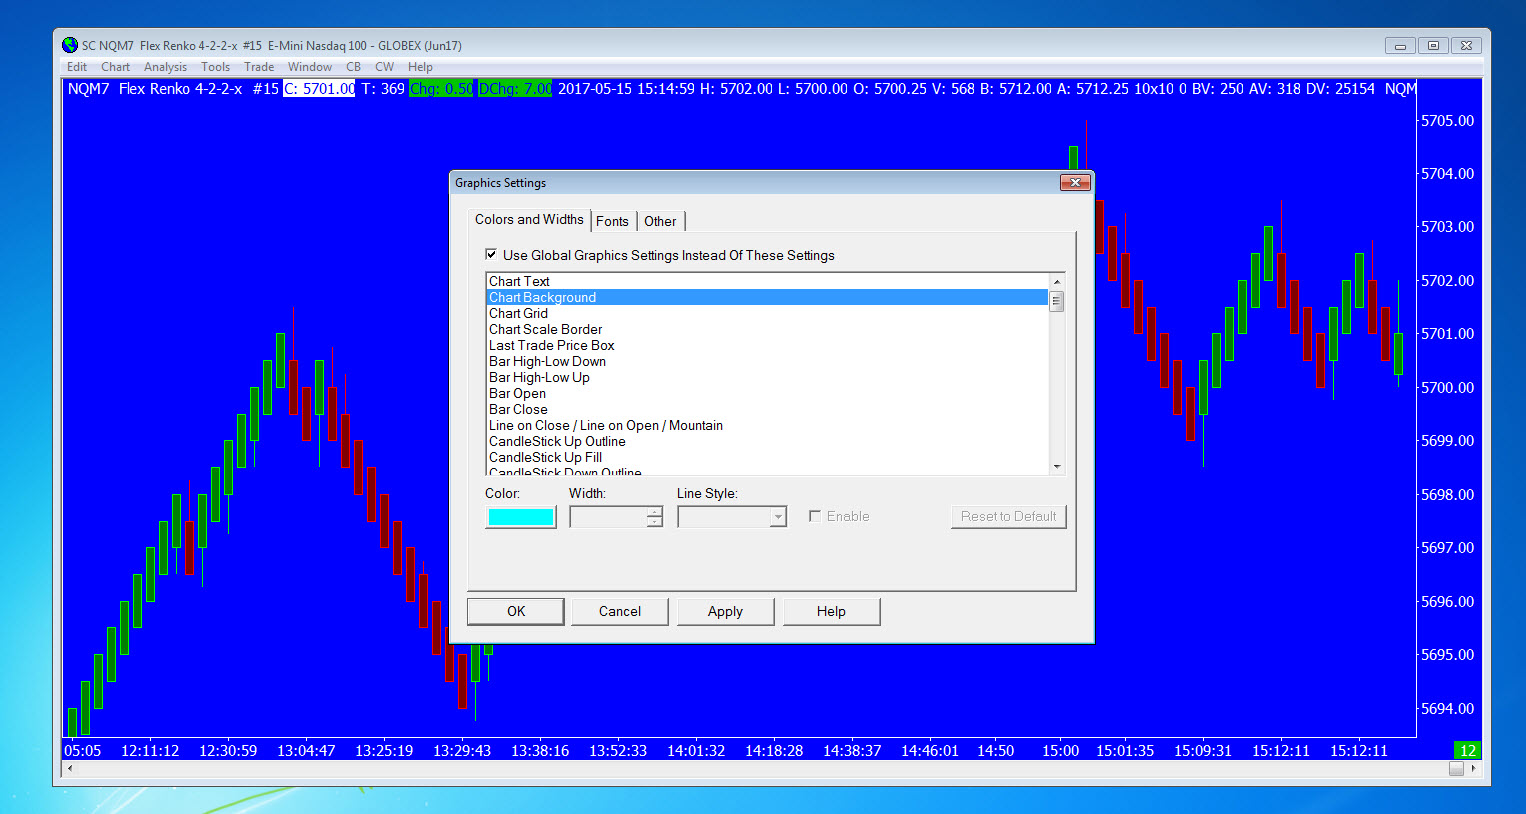Select CandleStick Up Fill item
Viewport: 1526px width, 814px height.
click(767, 457)
